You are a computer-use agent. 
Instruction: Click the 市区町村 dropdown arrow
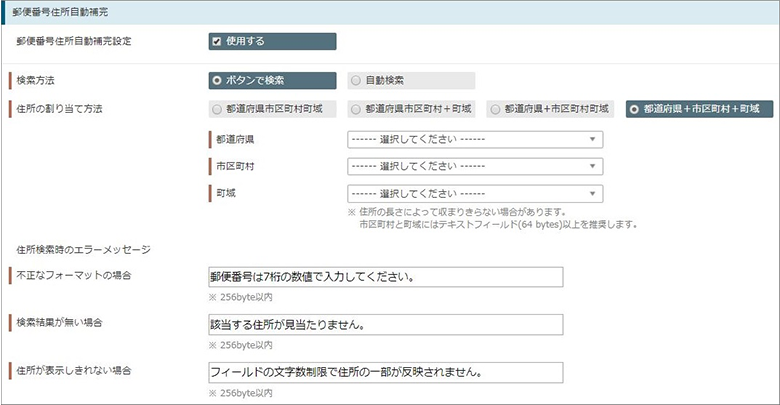[592, 166]
